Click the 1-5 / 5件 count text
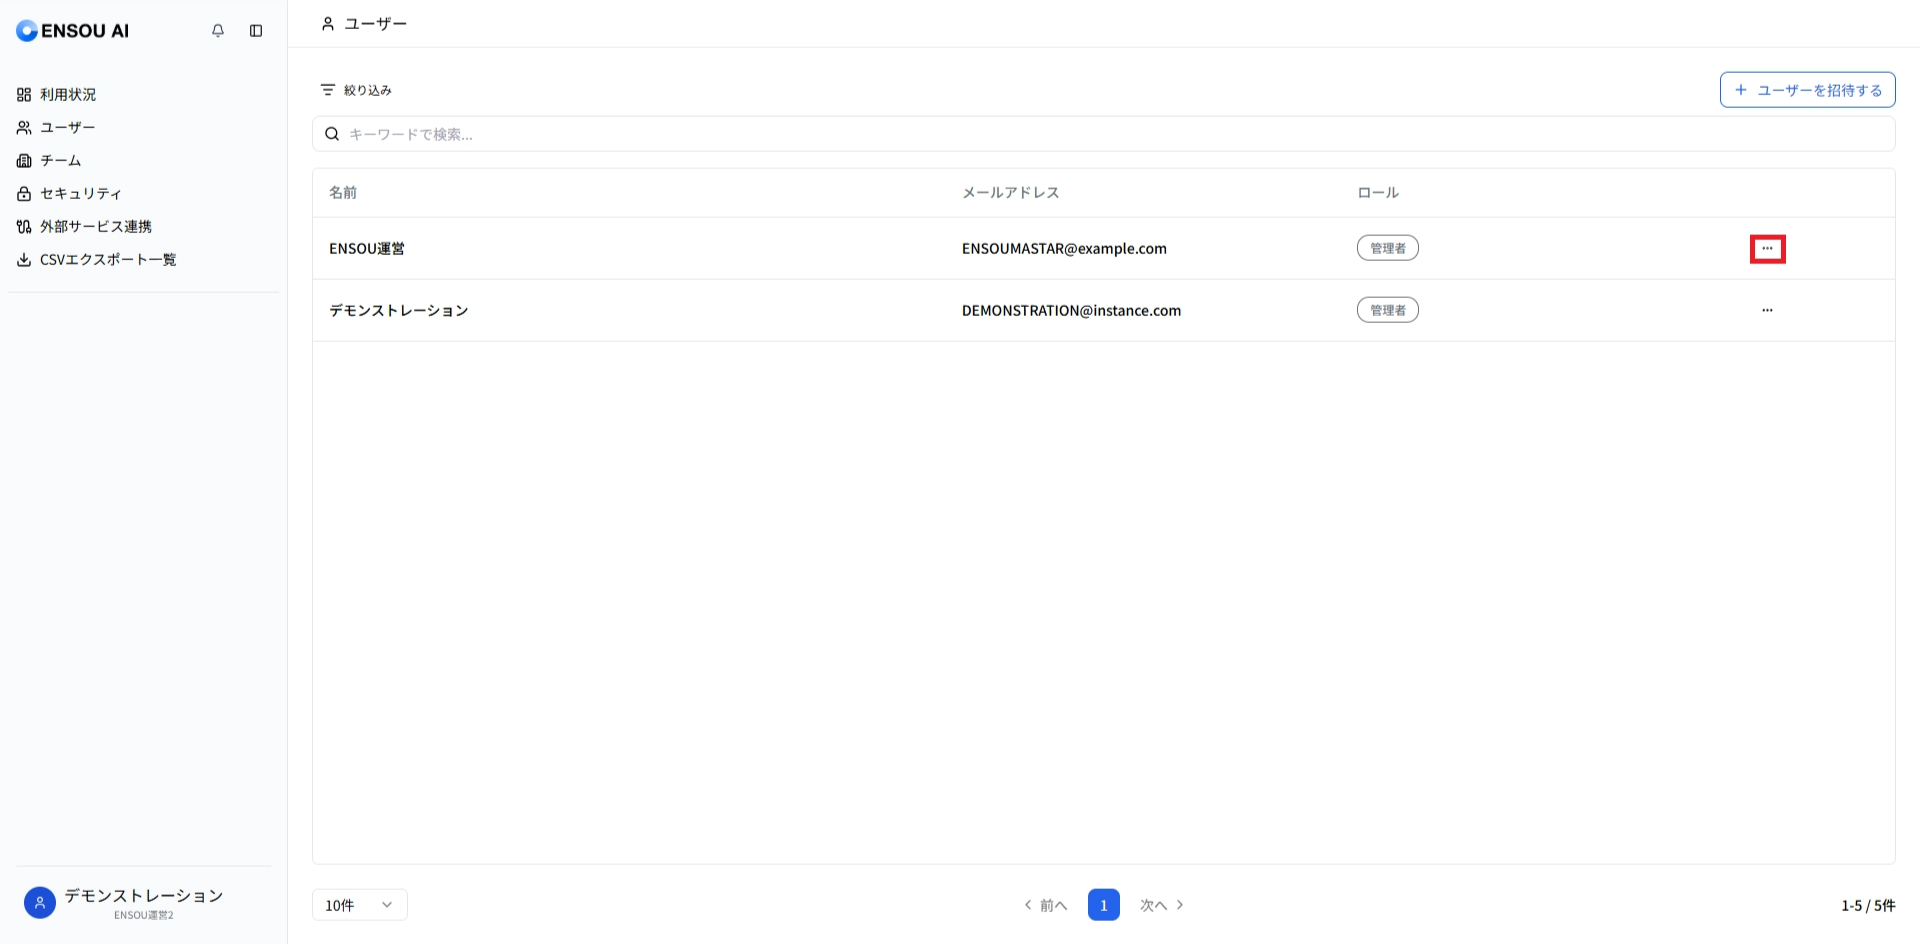Screen dimensions: 1920x944 coord(1868,905)
